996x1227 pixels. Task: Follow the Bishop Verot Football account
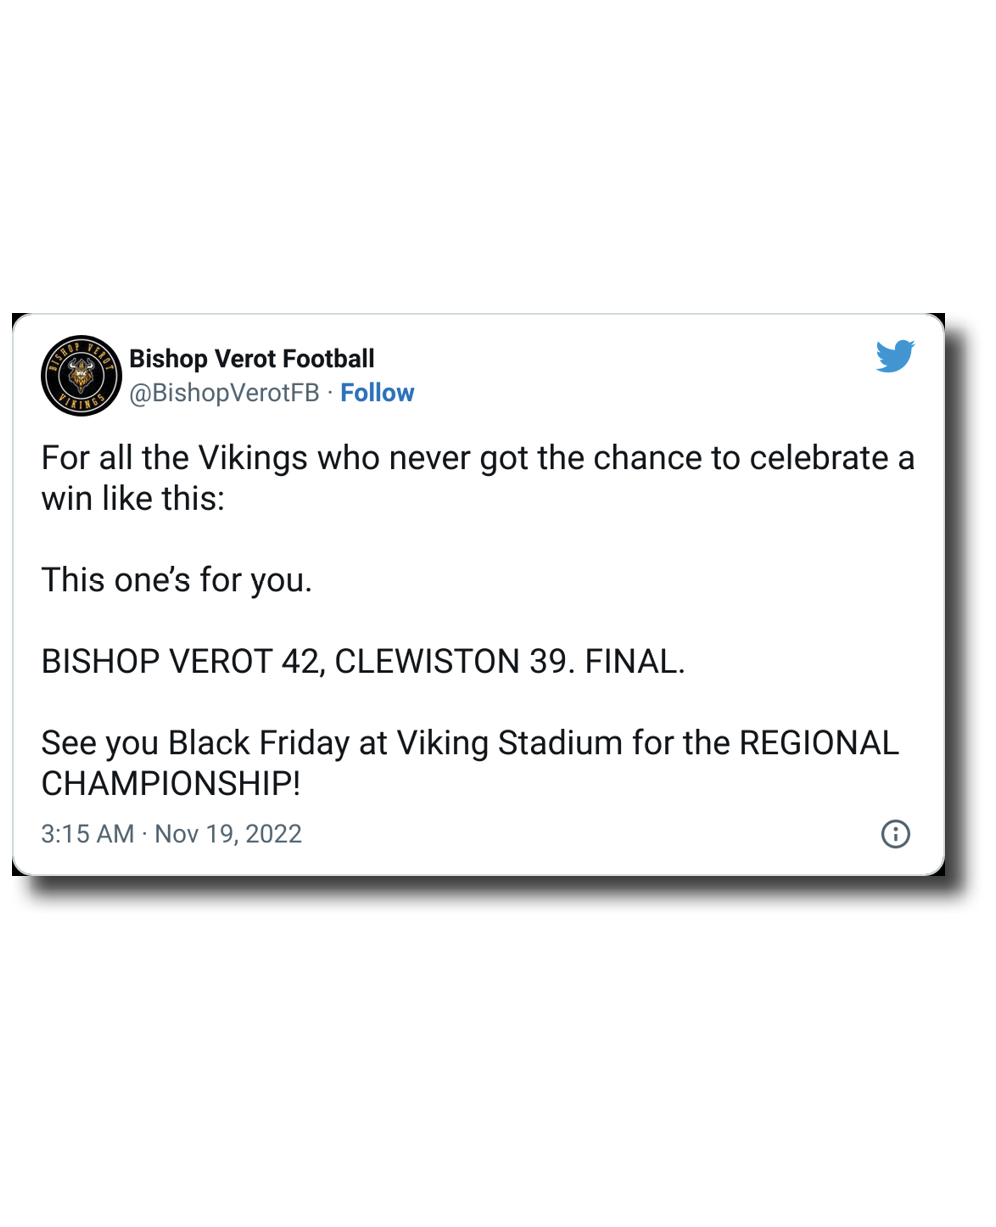coord(377,393)
